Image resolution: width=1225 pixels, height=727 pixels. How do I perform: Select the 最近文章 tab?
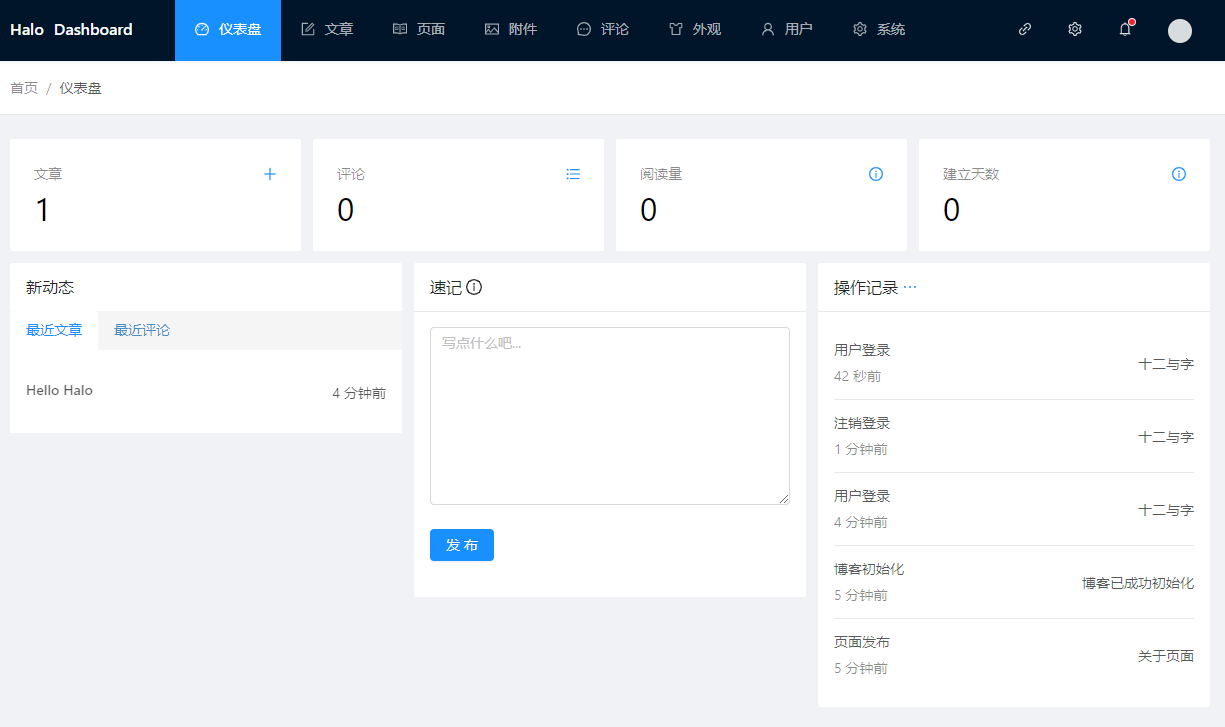click(54, 330)
